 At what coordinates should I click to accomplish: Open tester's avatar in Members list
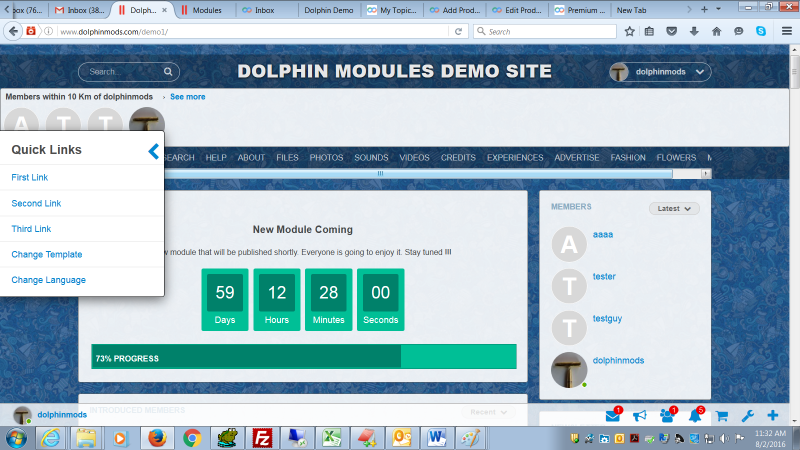pyautogui.click(x=569, y=286)
